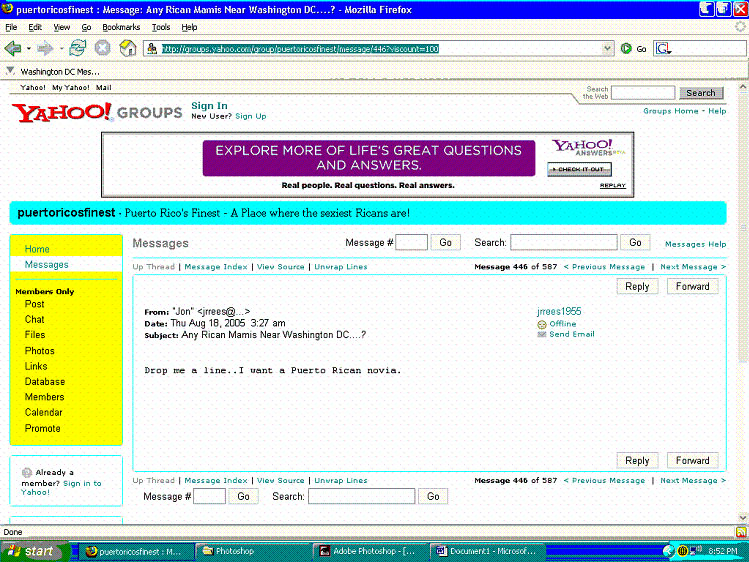Screen dimensions: 749x562
Task: Select Home in the yellow sidebar
Action: (x=37, y=249)
